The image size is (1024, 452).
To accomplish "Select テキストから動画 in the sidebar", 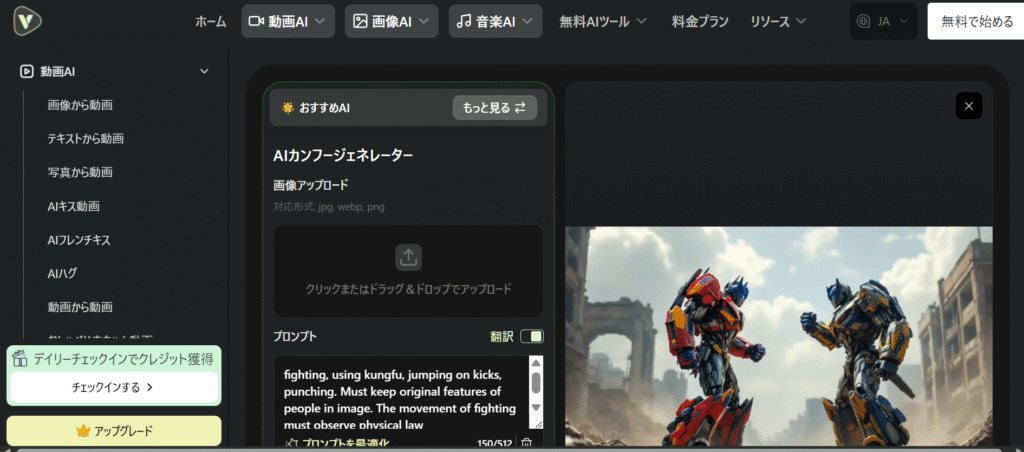I will [86, 138].
